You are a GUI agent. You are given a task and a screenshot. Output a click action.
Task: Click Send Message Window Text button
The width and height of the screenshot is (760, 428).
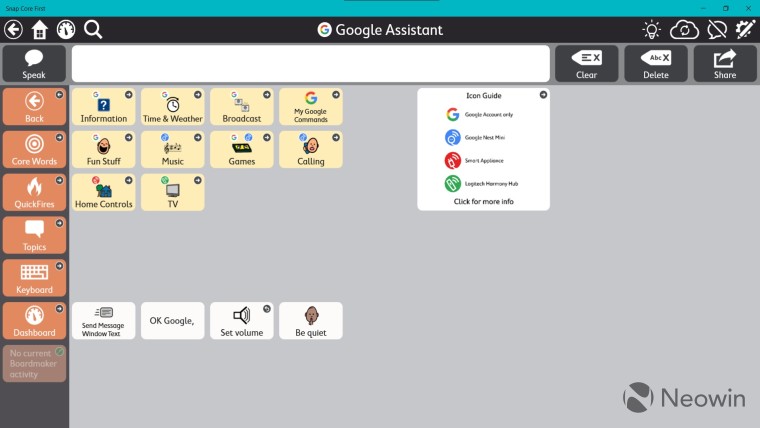pyautogui.click(x=104, y=321)
